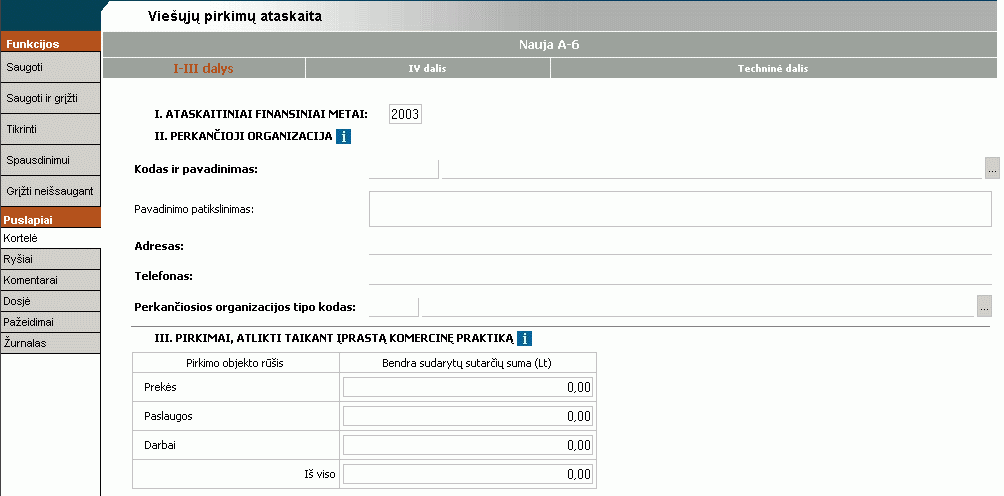Open info icon next to Perkančioji organizacija

[343, 136]
